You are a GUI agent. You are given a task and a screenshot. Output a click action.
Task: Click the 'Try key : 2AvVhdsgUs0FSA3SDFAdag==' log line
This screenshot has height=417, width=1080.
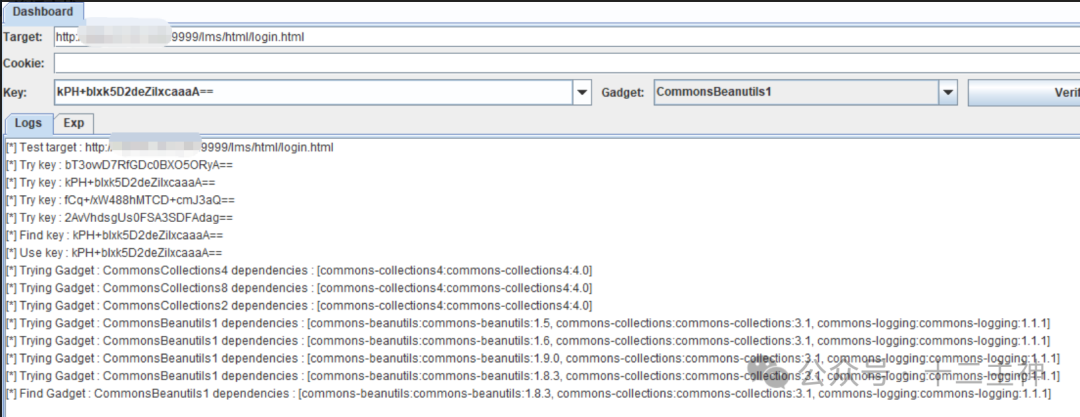120,217
